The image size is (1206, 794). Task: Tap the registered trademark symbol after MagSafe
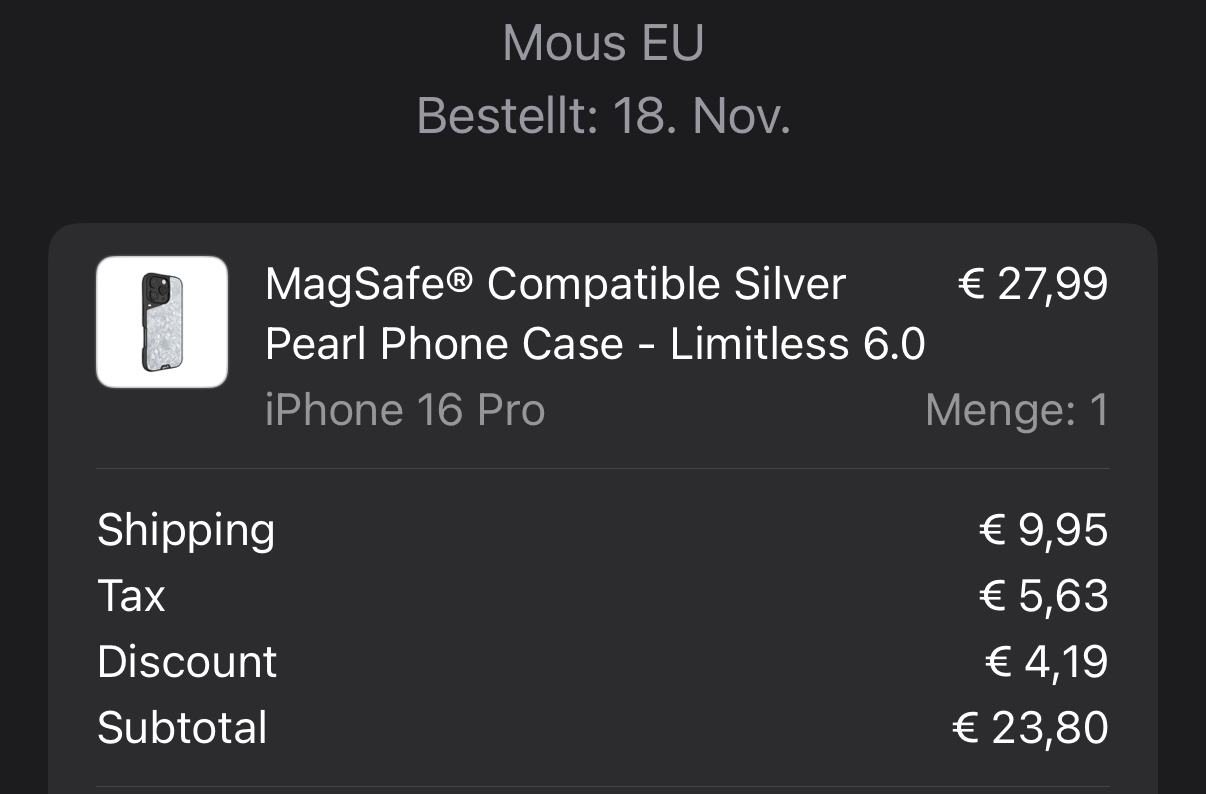point(459,279)
